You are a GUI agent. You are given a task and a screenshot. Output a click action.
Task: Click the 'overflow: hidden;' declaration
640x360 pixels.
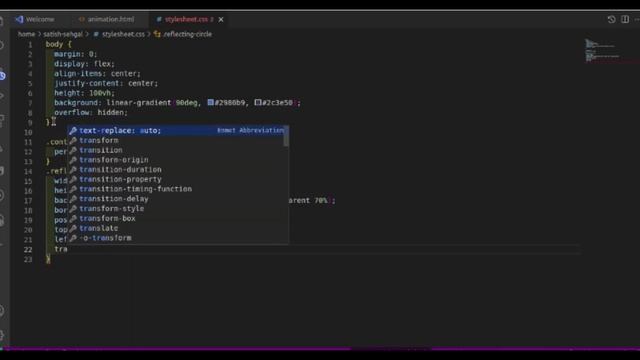91,113
